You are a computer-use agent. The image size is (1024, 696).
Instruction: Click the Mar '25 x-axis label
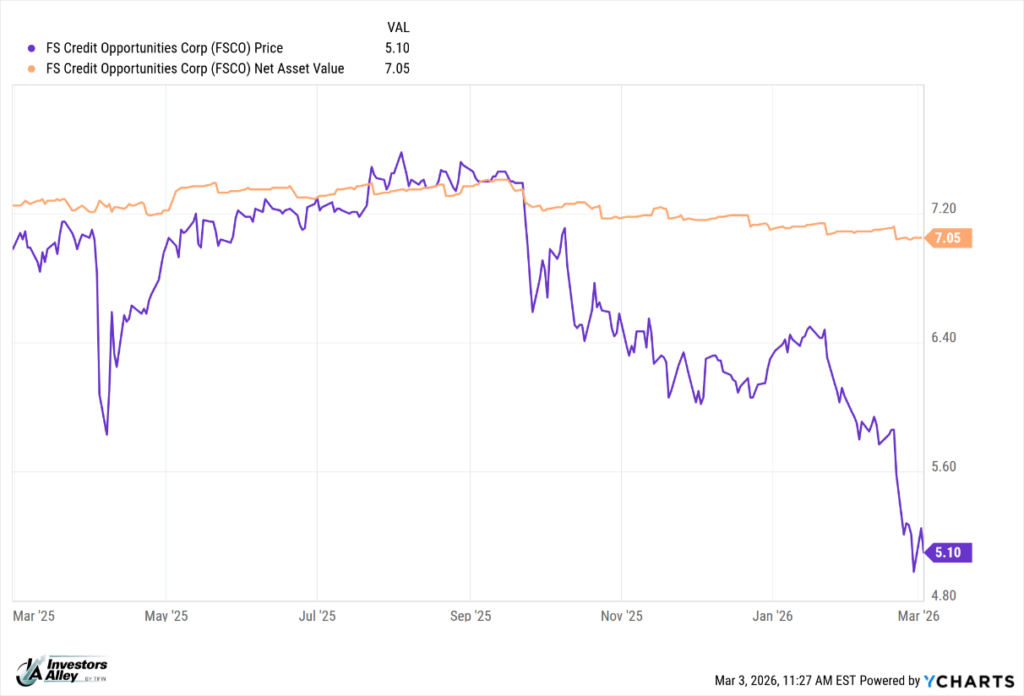pos(31,616)
